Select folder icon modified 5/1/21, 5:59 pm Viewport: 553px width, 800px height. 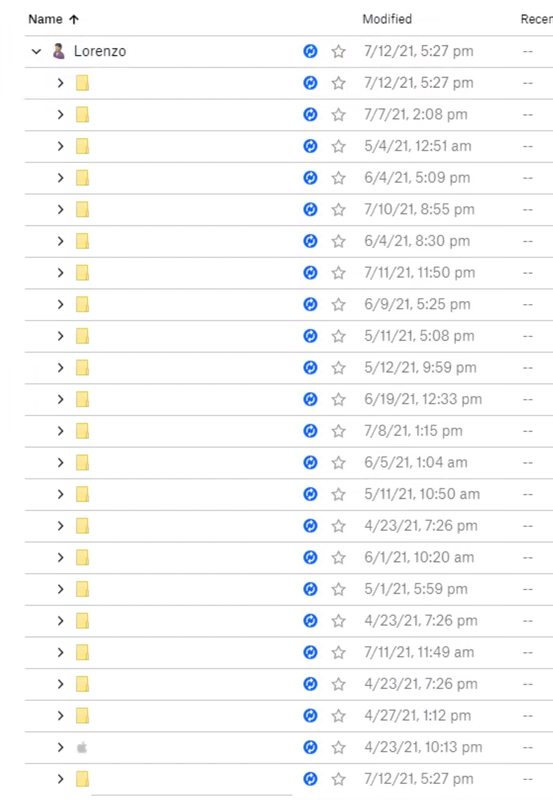tap(82, 589)
